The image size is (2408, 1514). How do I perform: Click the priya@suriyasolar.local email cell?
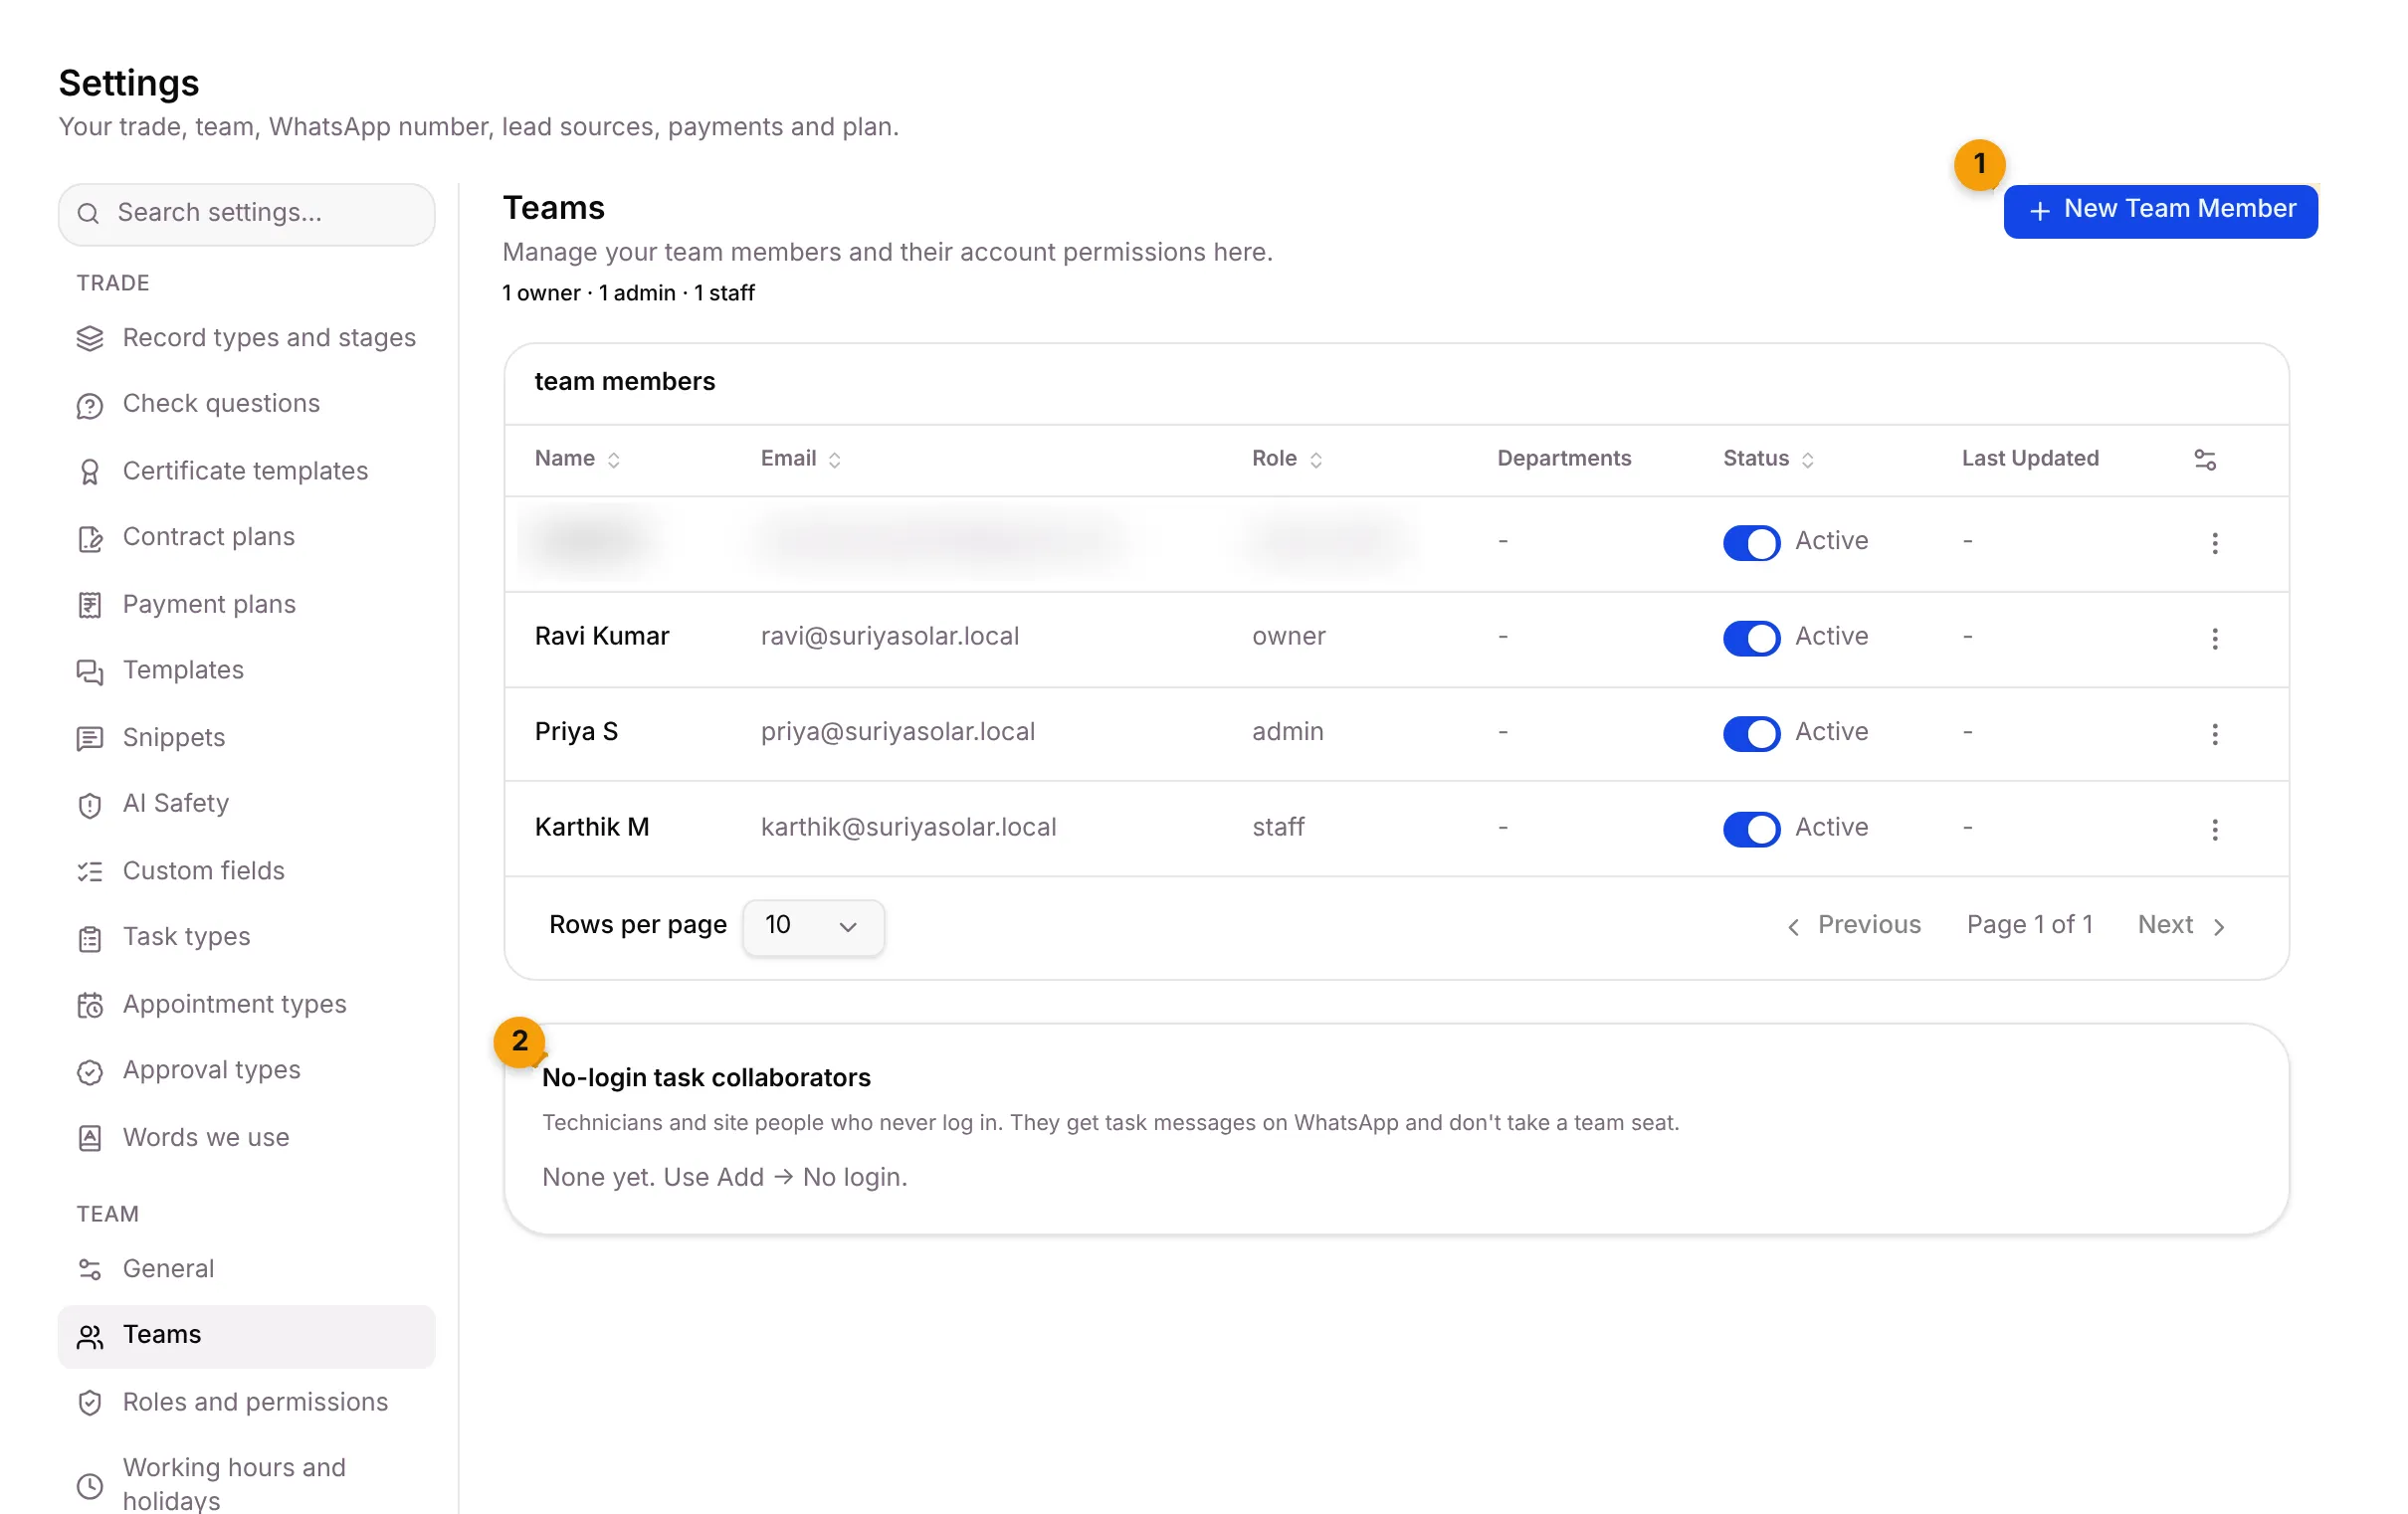pyautogui.click(x=898, y=732)
